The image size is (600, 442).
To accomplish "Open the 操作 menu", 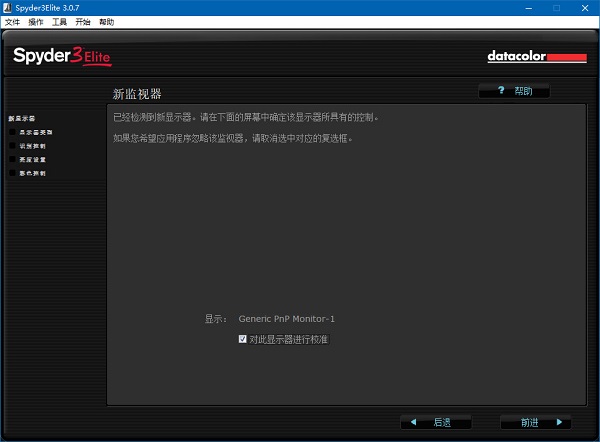I will coord(36,22).
